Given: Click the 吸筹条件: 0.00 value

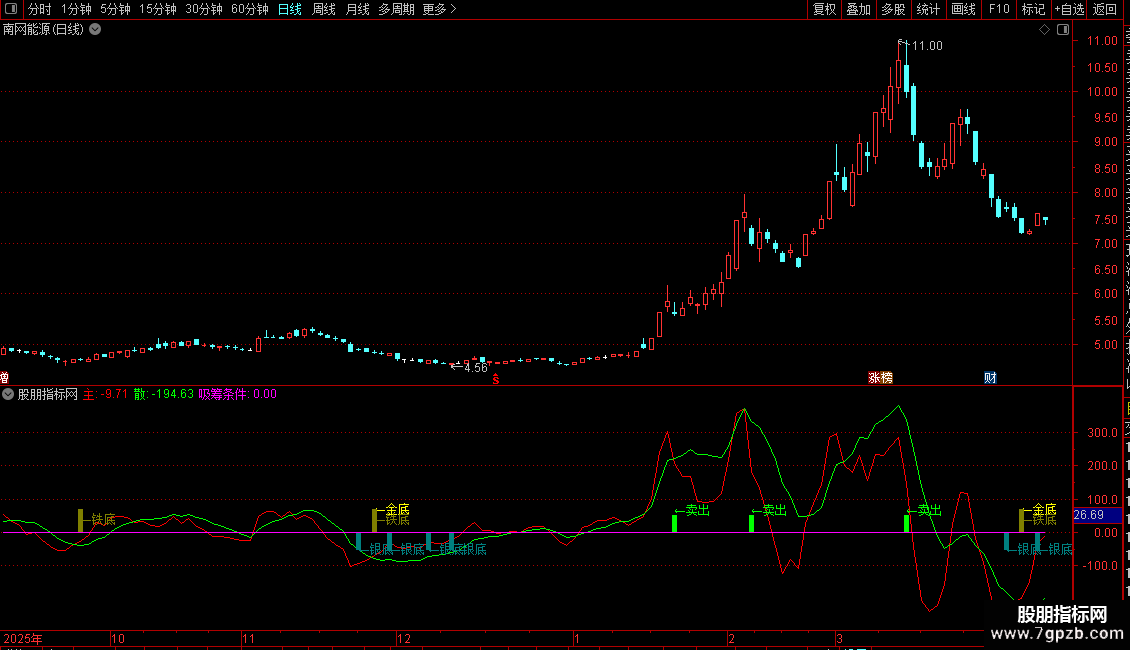Looking at the screenshot, I should (x=238, y=394).
